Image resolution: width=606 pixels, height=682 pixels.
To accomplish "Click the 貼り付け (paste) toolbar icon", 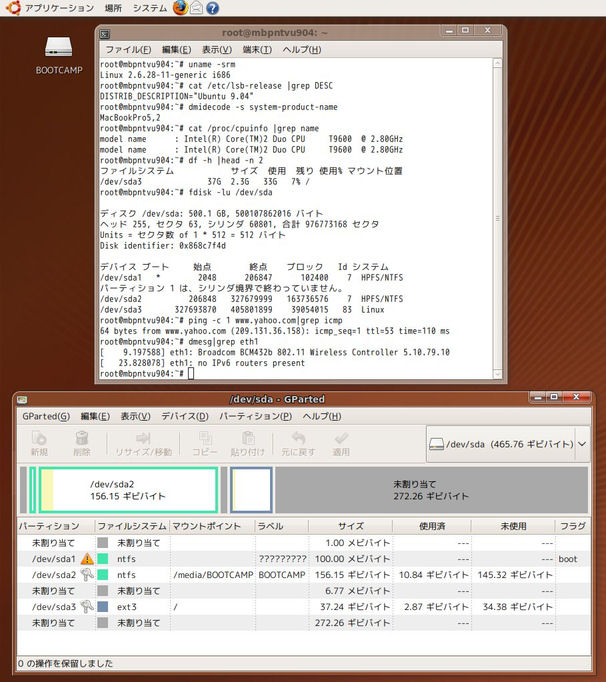I will [248, 438].
